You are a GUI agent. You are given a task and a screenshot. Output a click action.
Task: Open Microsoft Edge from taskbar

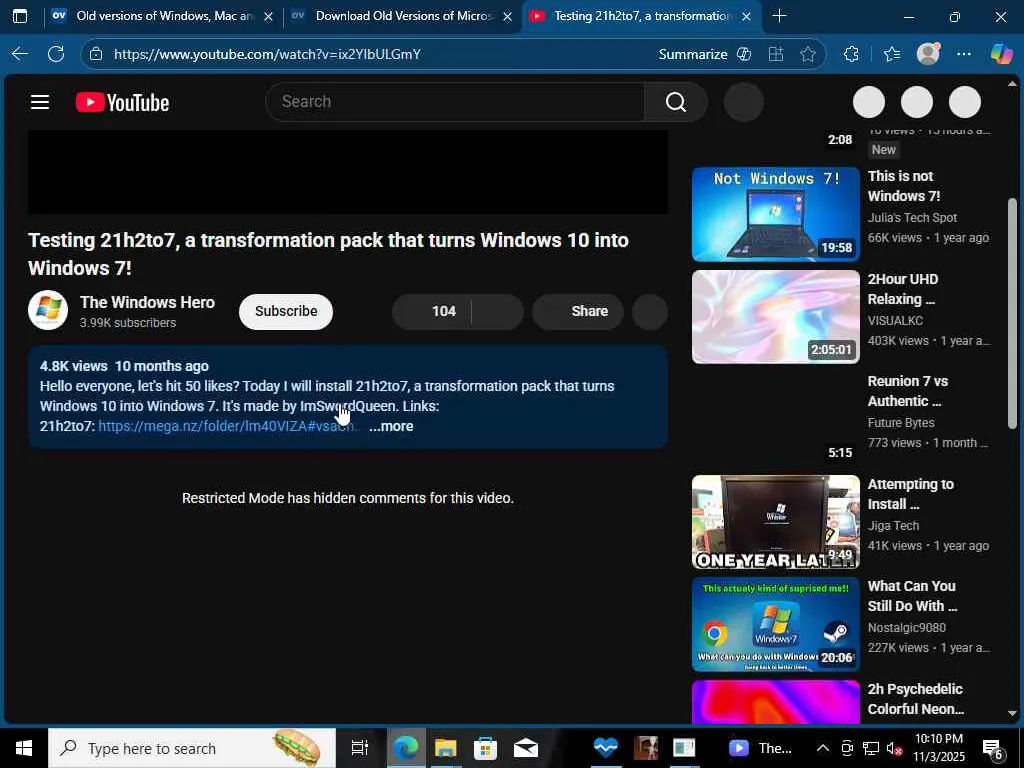(405, 748)
